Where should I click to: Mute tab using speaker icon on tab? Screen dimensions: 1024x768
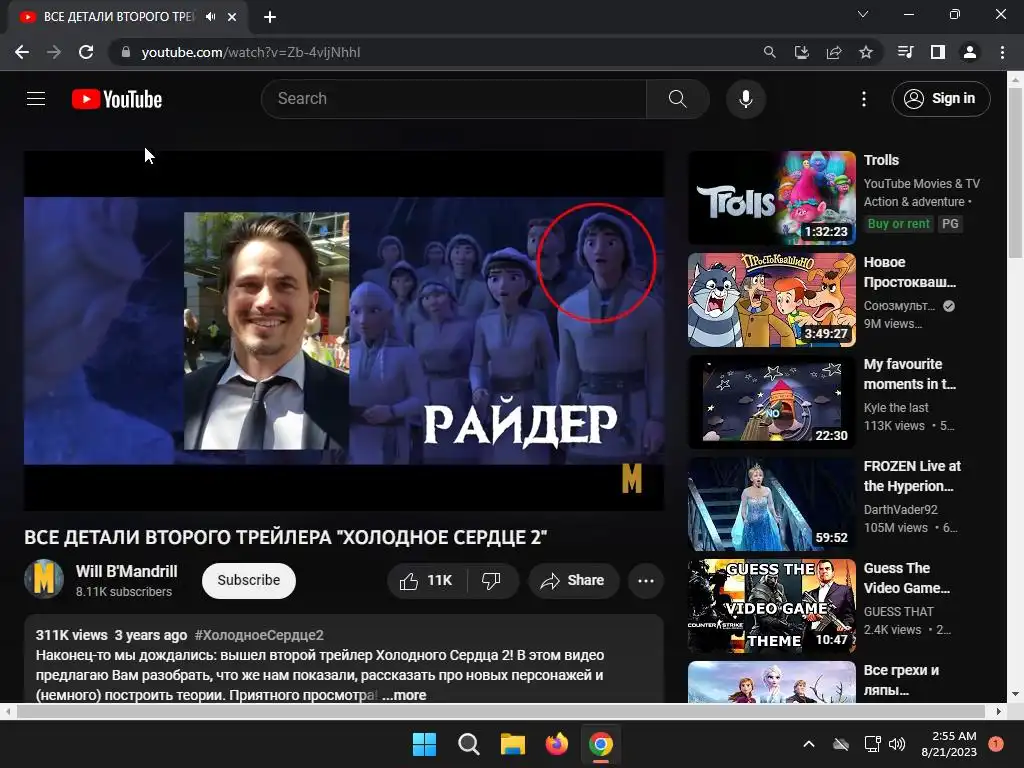pos(210,17)
